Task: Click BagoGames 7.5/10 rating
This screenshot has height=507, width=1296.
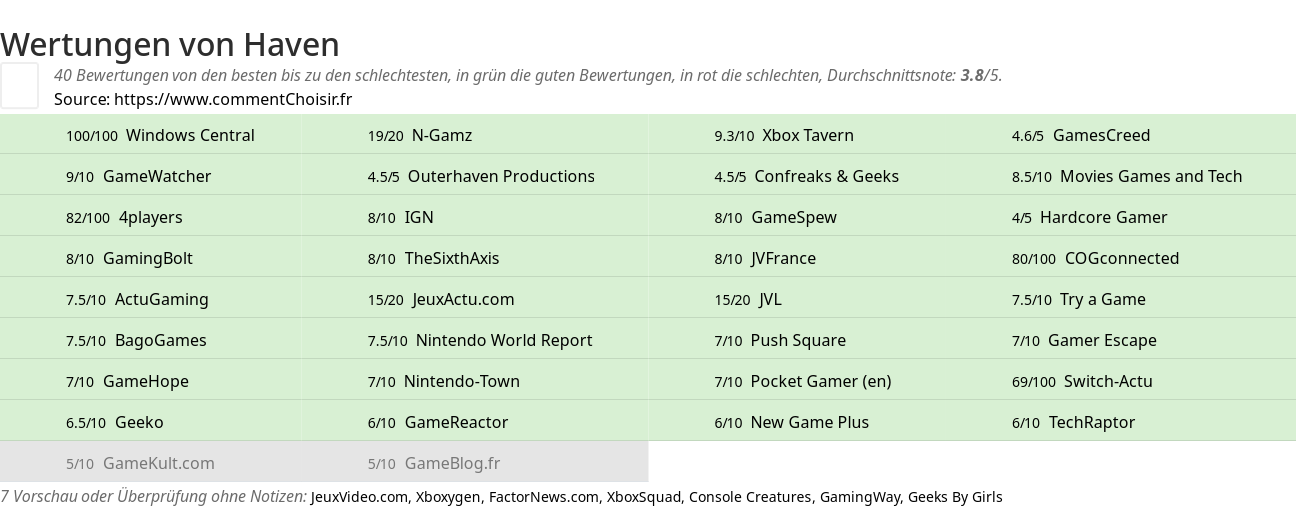Action: coord(136,340)
